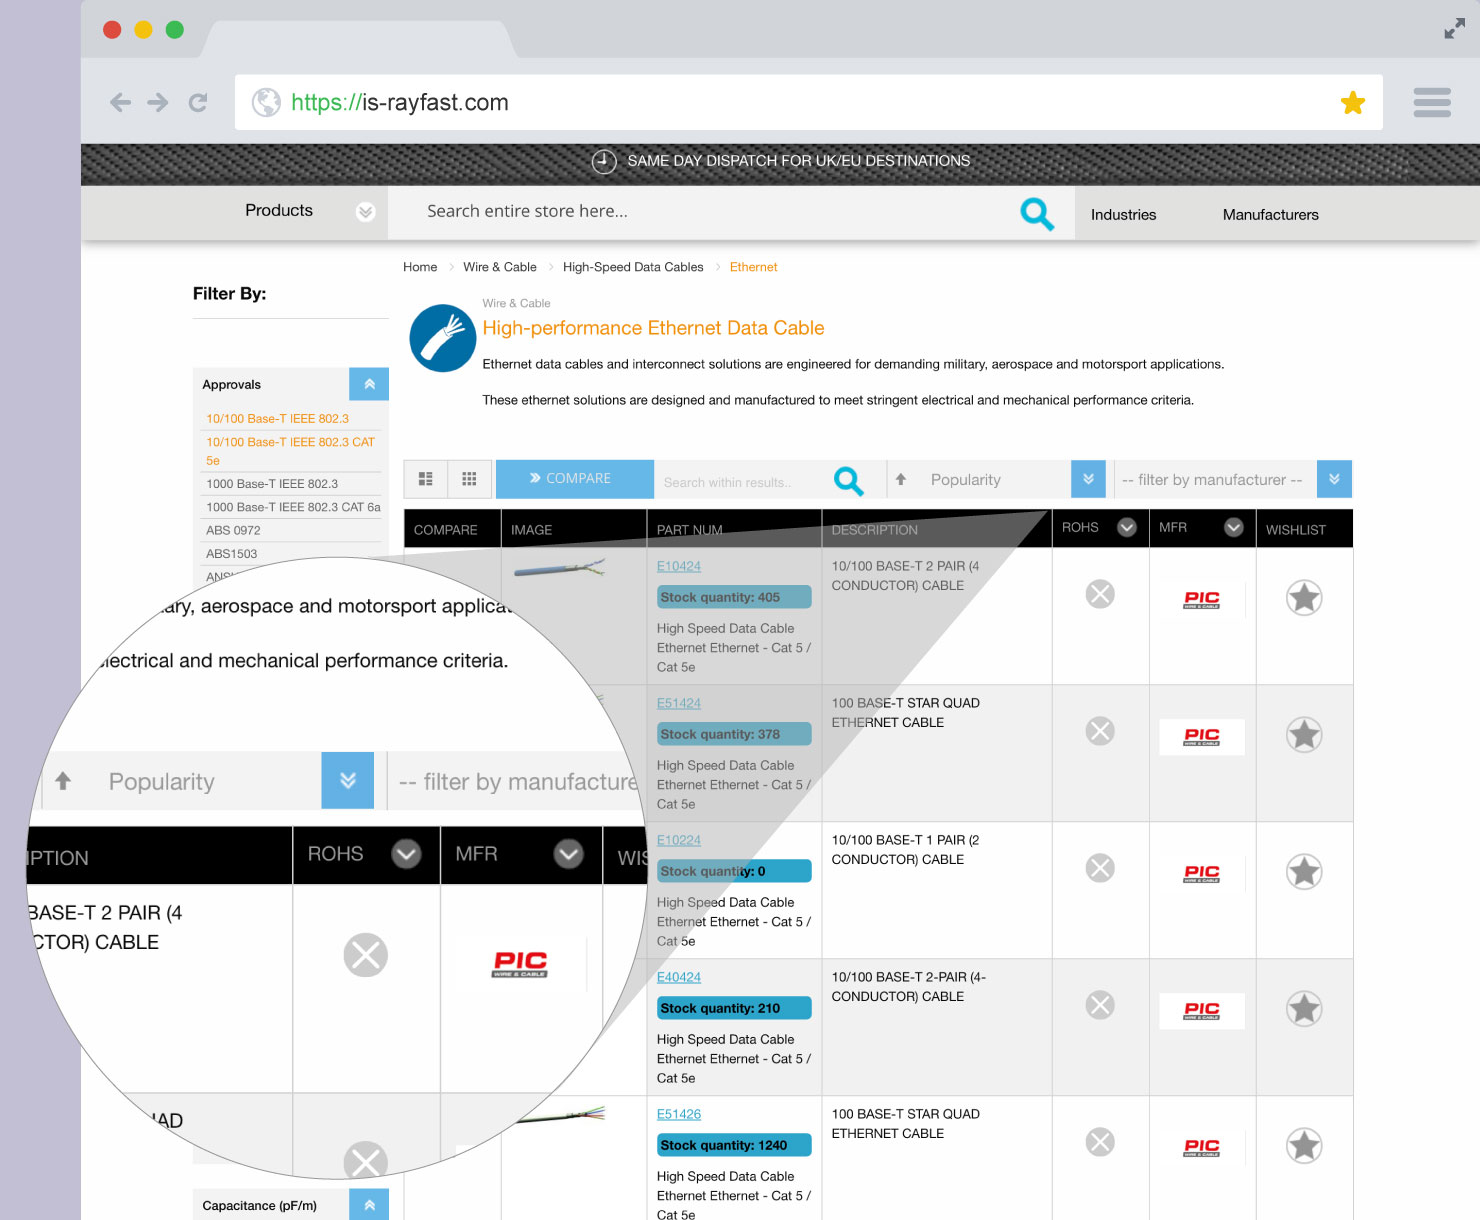
Task: Click the search within results magnifier
Action: (x=848, y=481)
